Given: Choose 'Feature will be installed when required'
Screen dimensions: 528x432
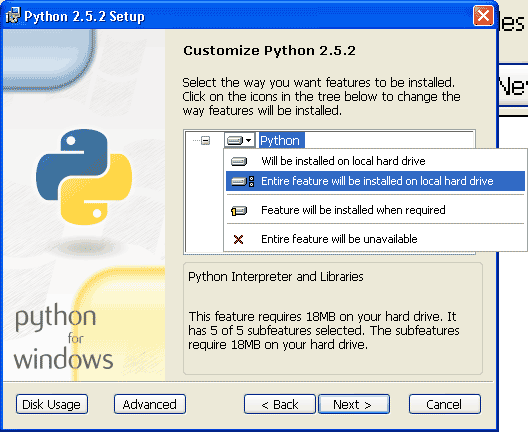Looking at the screenshot, I should pos(375,210).
